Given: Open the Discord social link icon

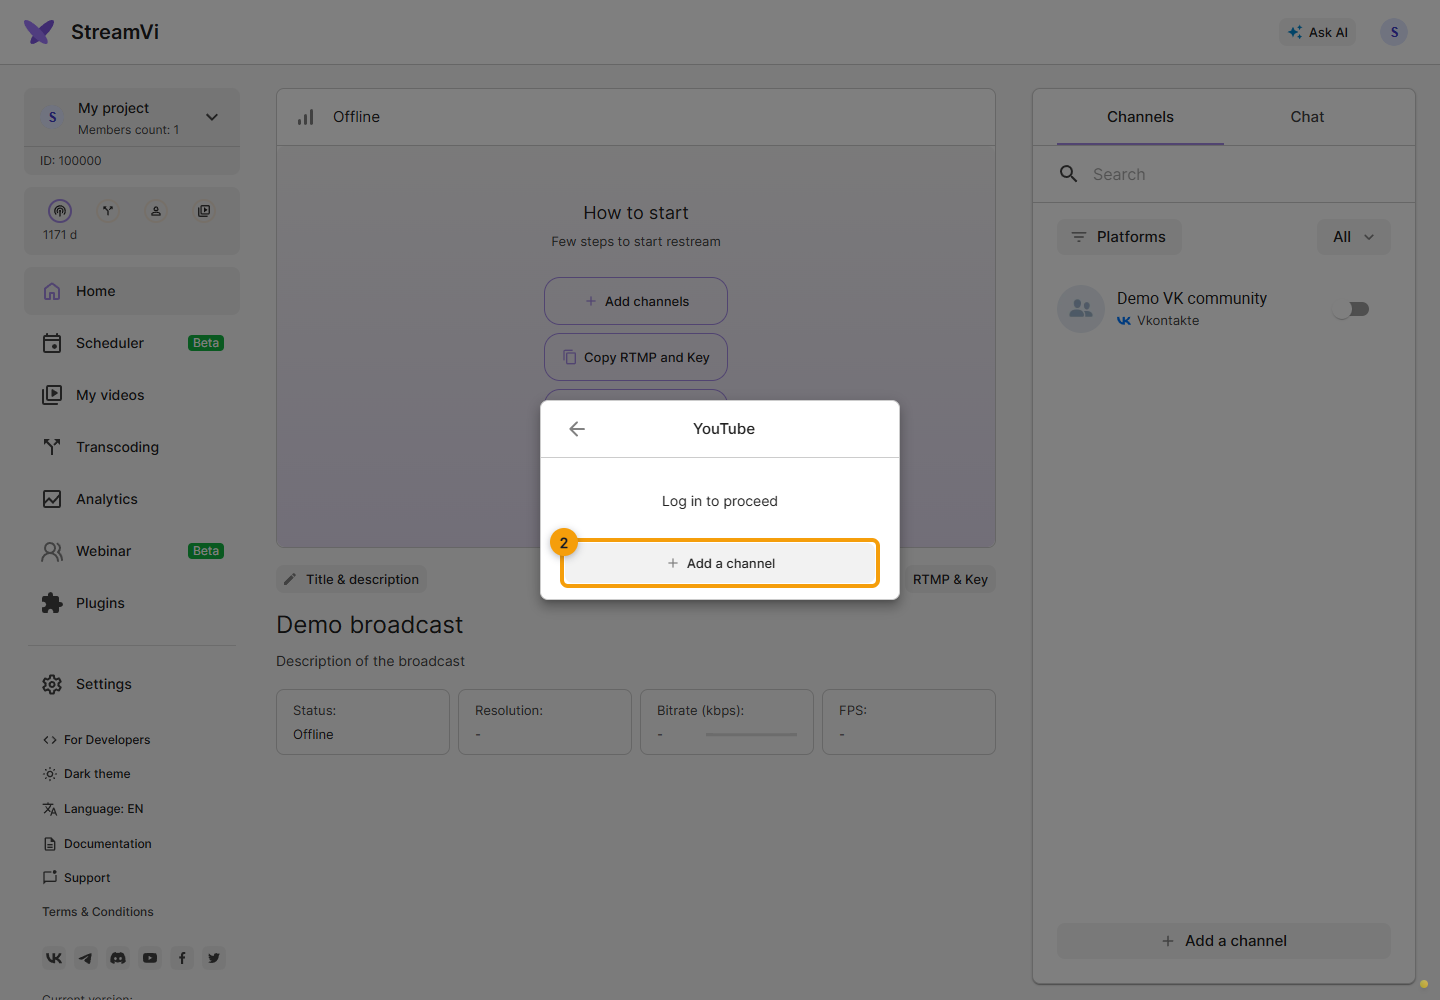Looking at the screenshot, I should click(x=118, y=958).
